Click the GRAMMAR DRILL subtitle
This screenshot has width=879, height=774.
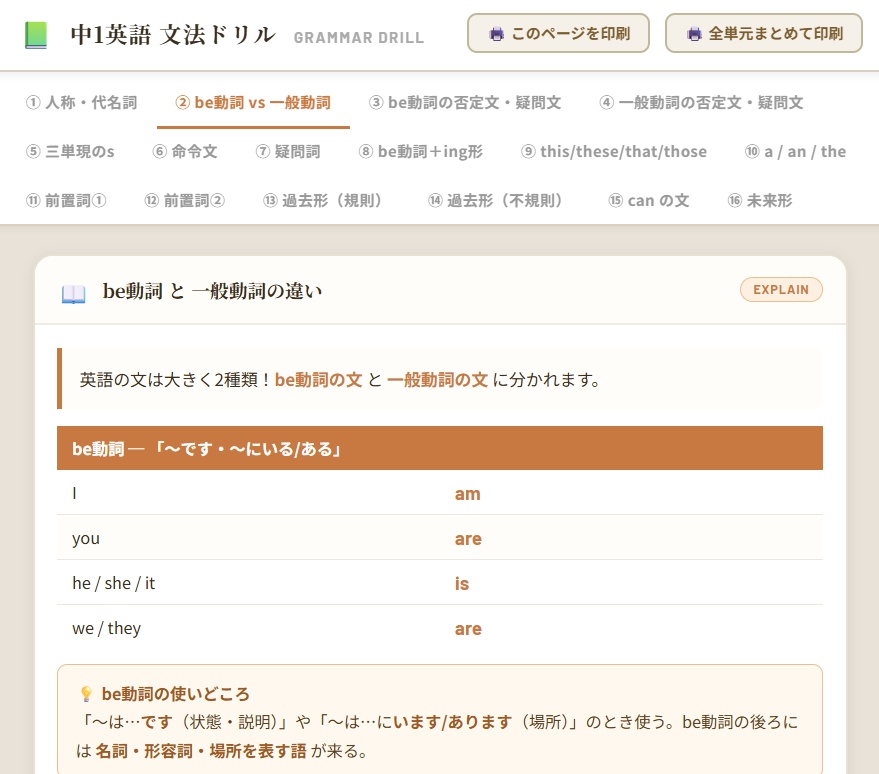pos(359,38)
